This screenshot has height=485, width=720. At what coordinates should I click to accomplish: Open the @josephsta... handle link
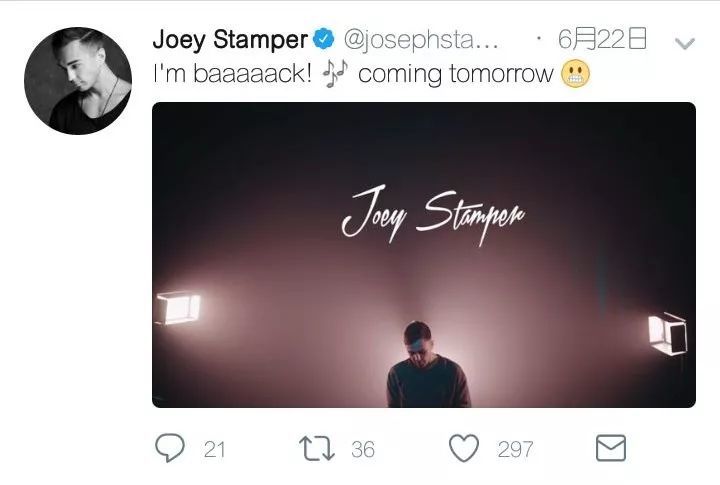pyautogui.click(x=421, y=40)
